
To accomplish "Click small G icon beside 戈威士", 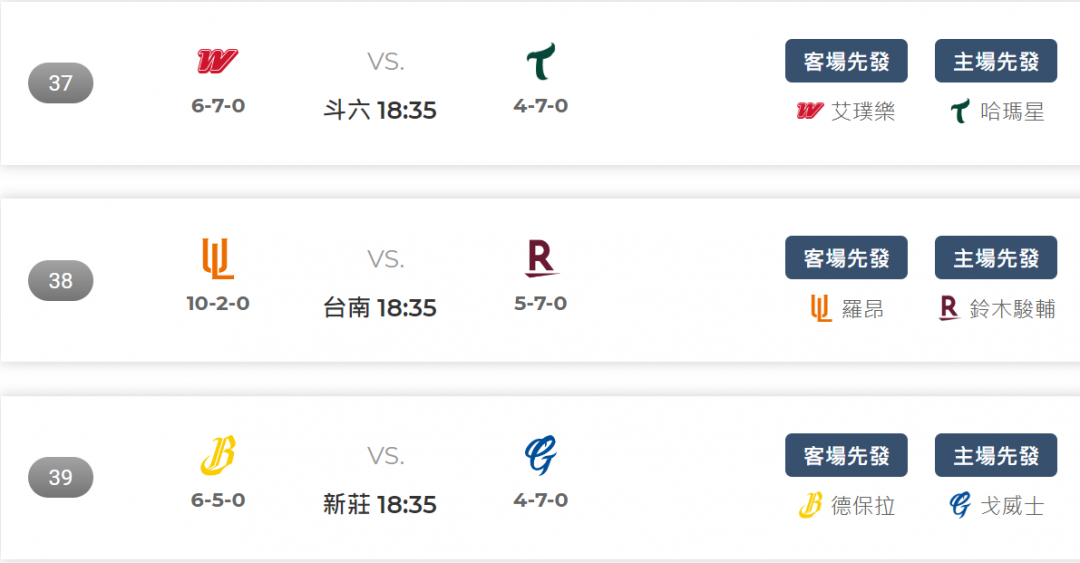I will pos(959,505).
